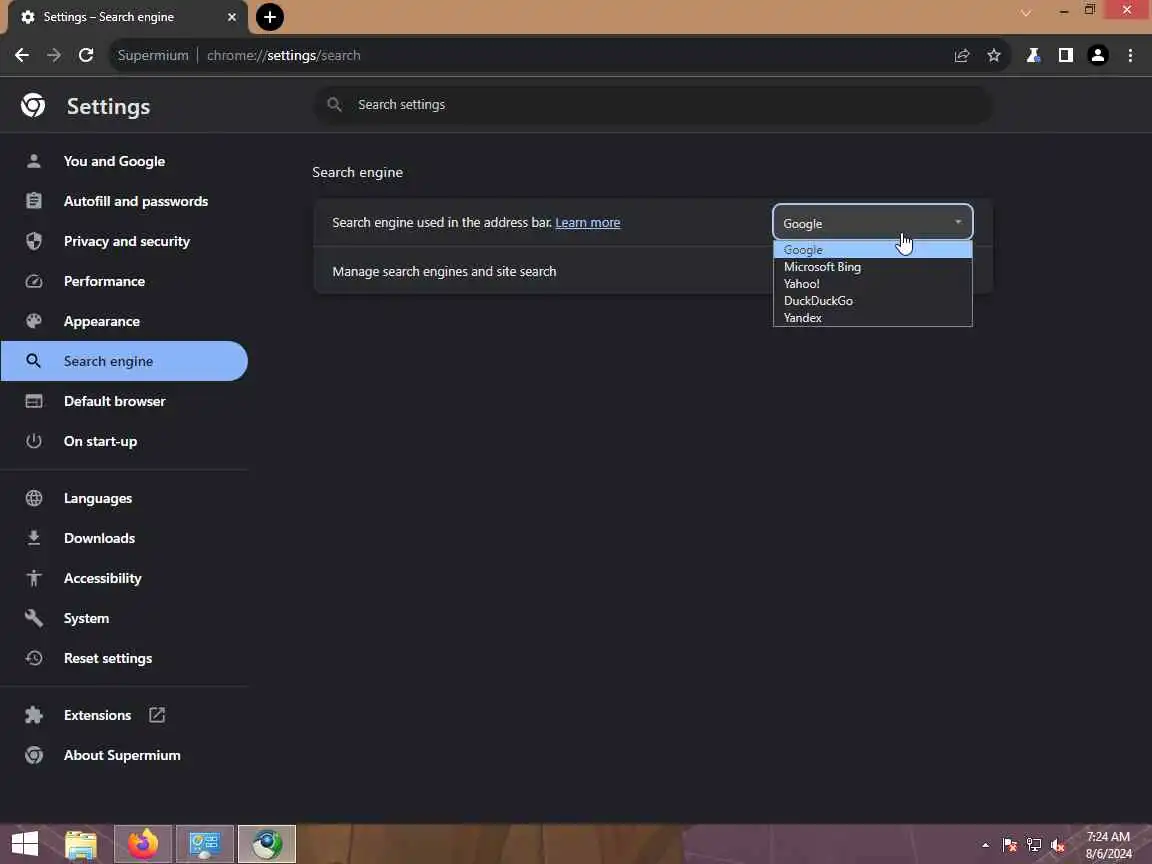
Task: Open the share page icon in address bar
Action: point(962,55)
